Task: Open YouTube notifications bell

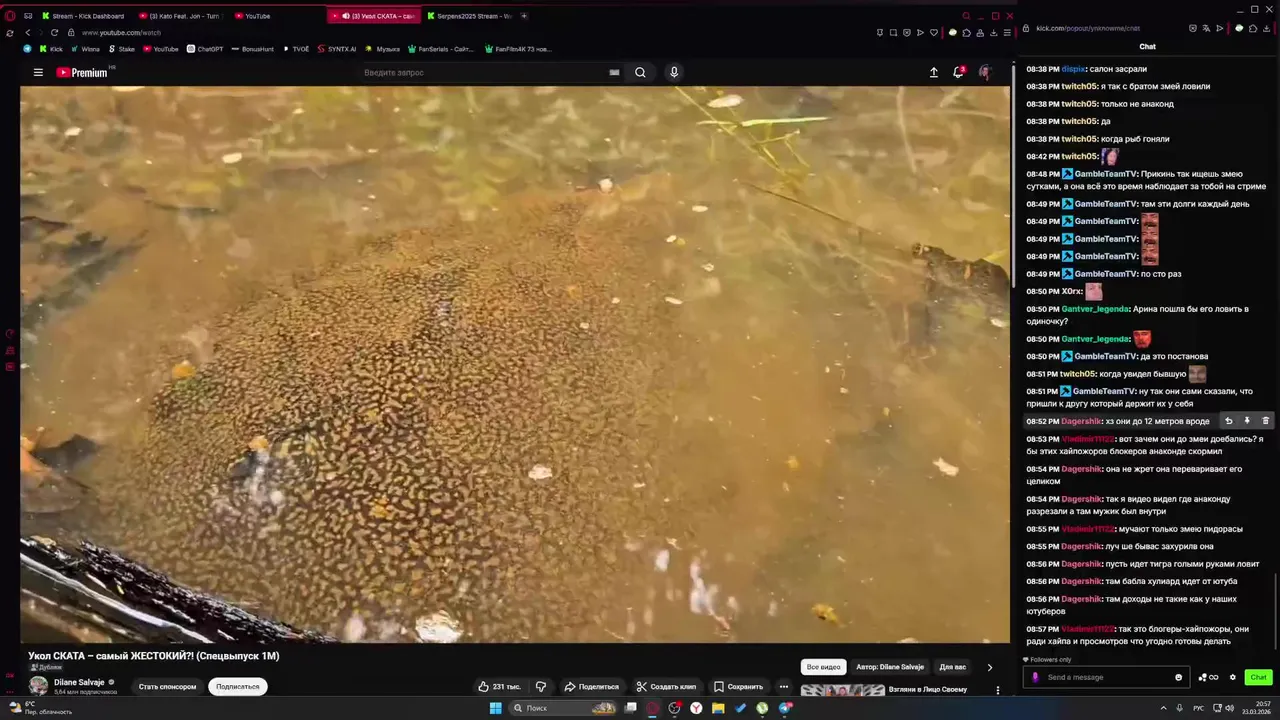Action: [958, 72]
